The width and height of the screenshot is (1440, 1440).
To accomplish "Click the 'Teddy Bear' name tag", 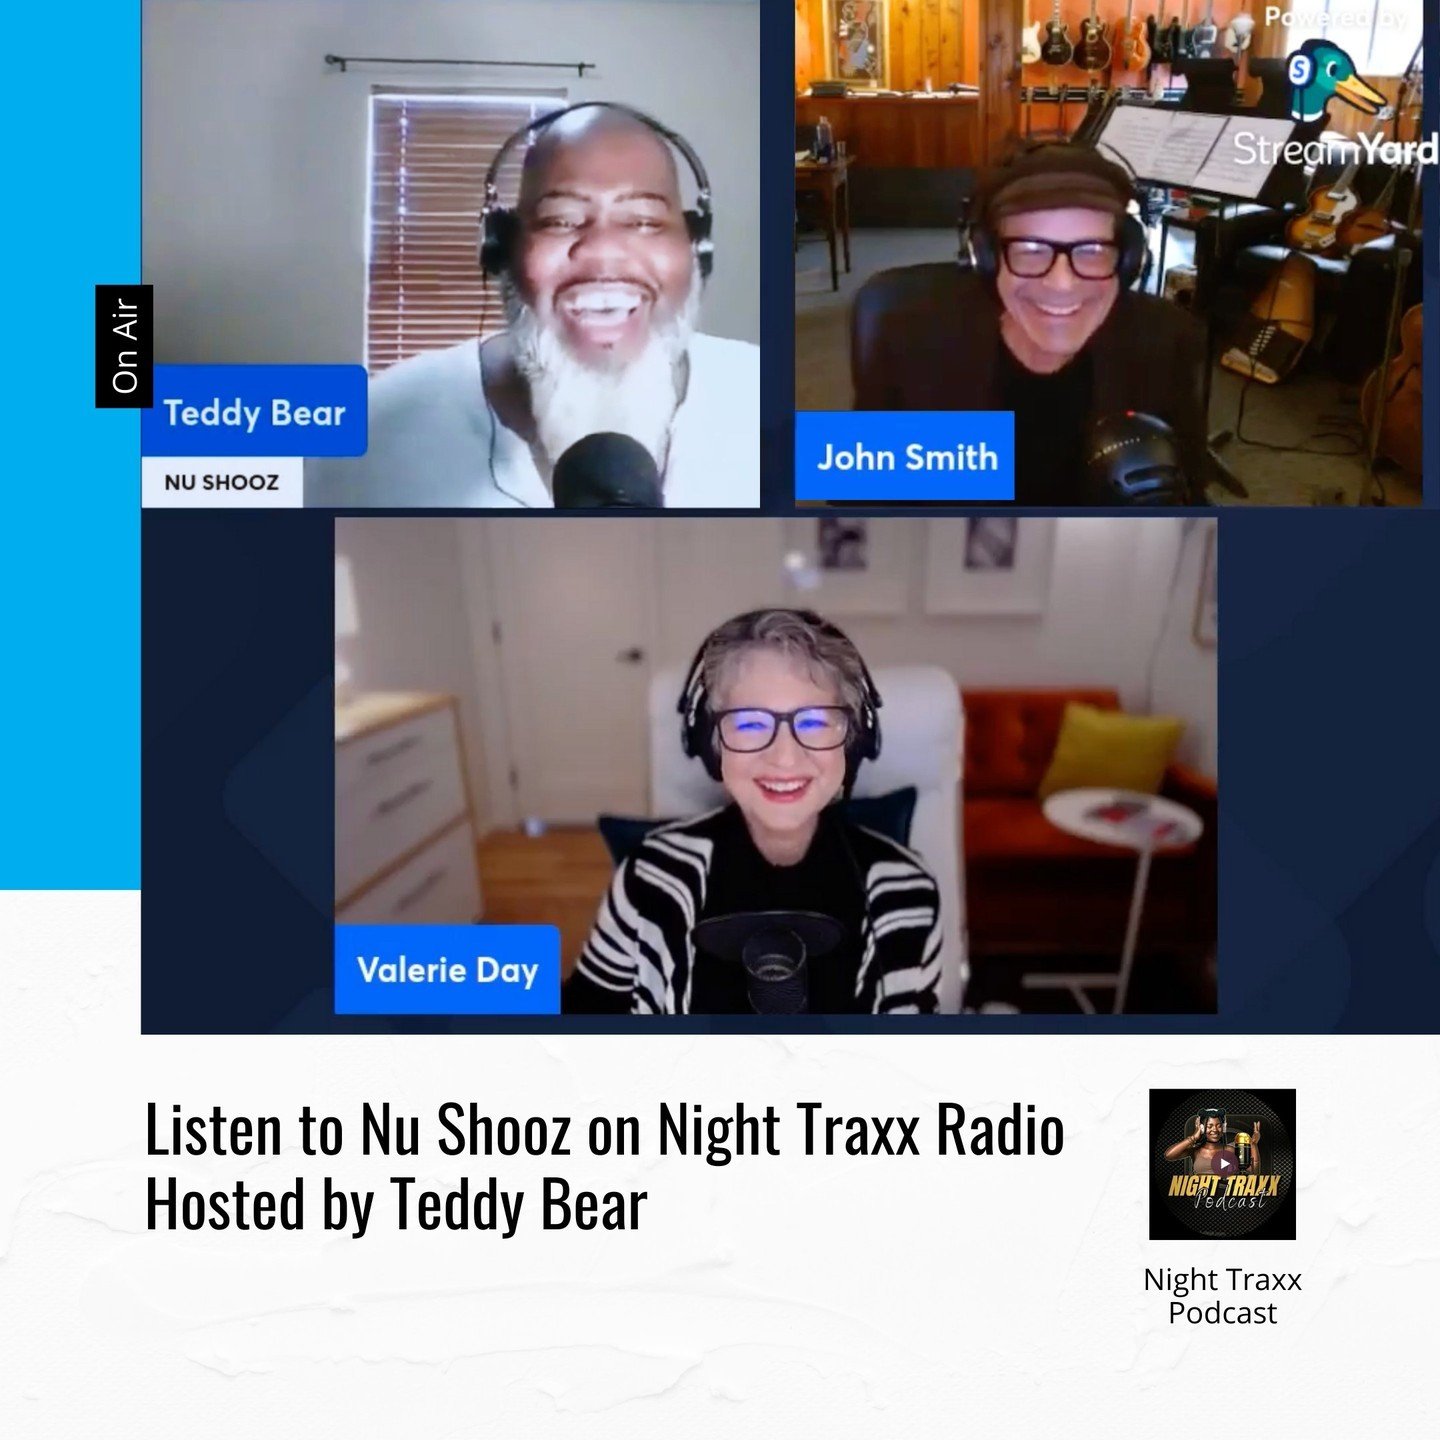I will (254, 412).
